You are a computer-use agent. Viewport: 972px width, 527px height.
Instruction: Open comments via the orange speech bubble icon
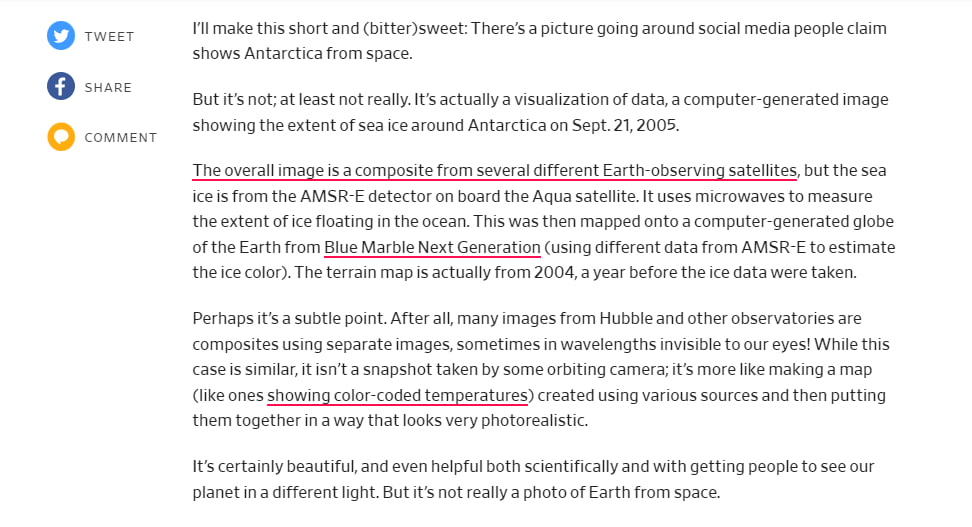[61, 137]
